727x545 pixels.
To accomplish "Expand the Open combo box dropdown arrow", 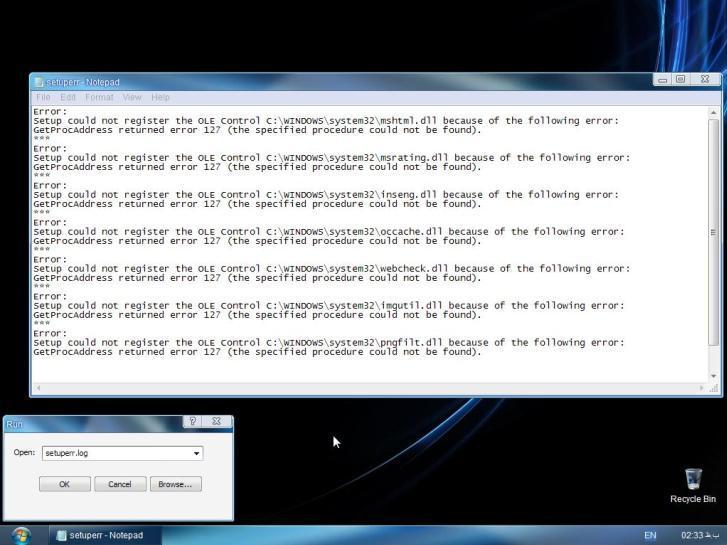I will pyautogui.click(x=197, y=453).
